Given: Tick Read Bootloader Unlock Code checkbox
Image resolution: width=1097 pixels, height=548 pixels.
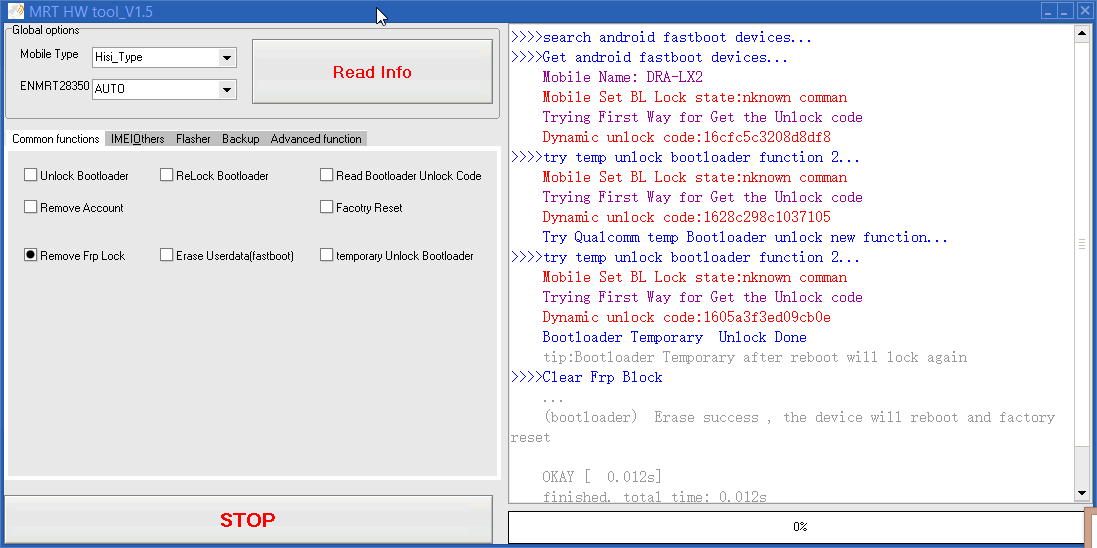Looking at the screenshot, I should click(326, 176).
